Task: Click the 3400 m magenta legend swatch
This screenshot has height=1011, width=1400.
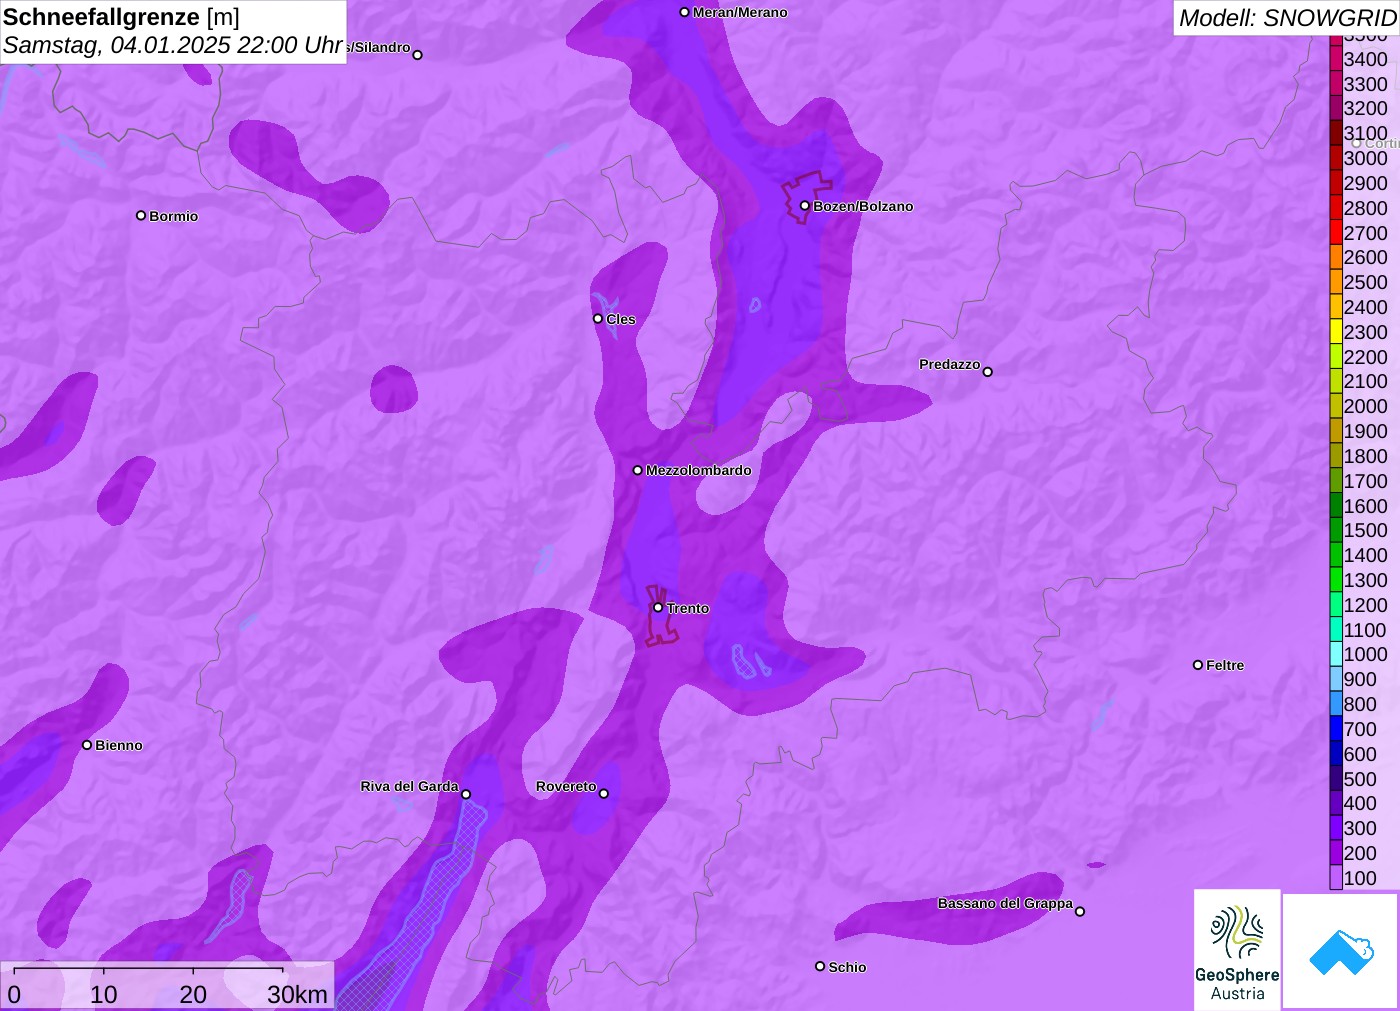Action: coord(1336,59)
